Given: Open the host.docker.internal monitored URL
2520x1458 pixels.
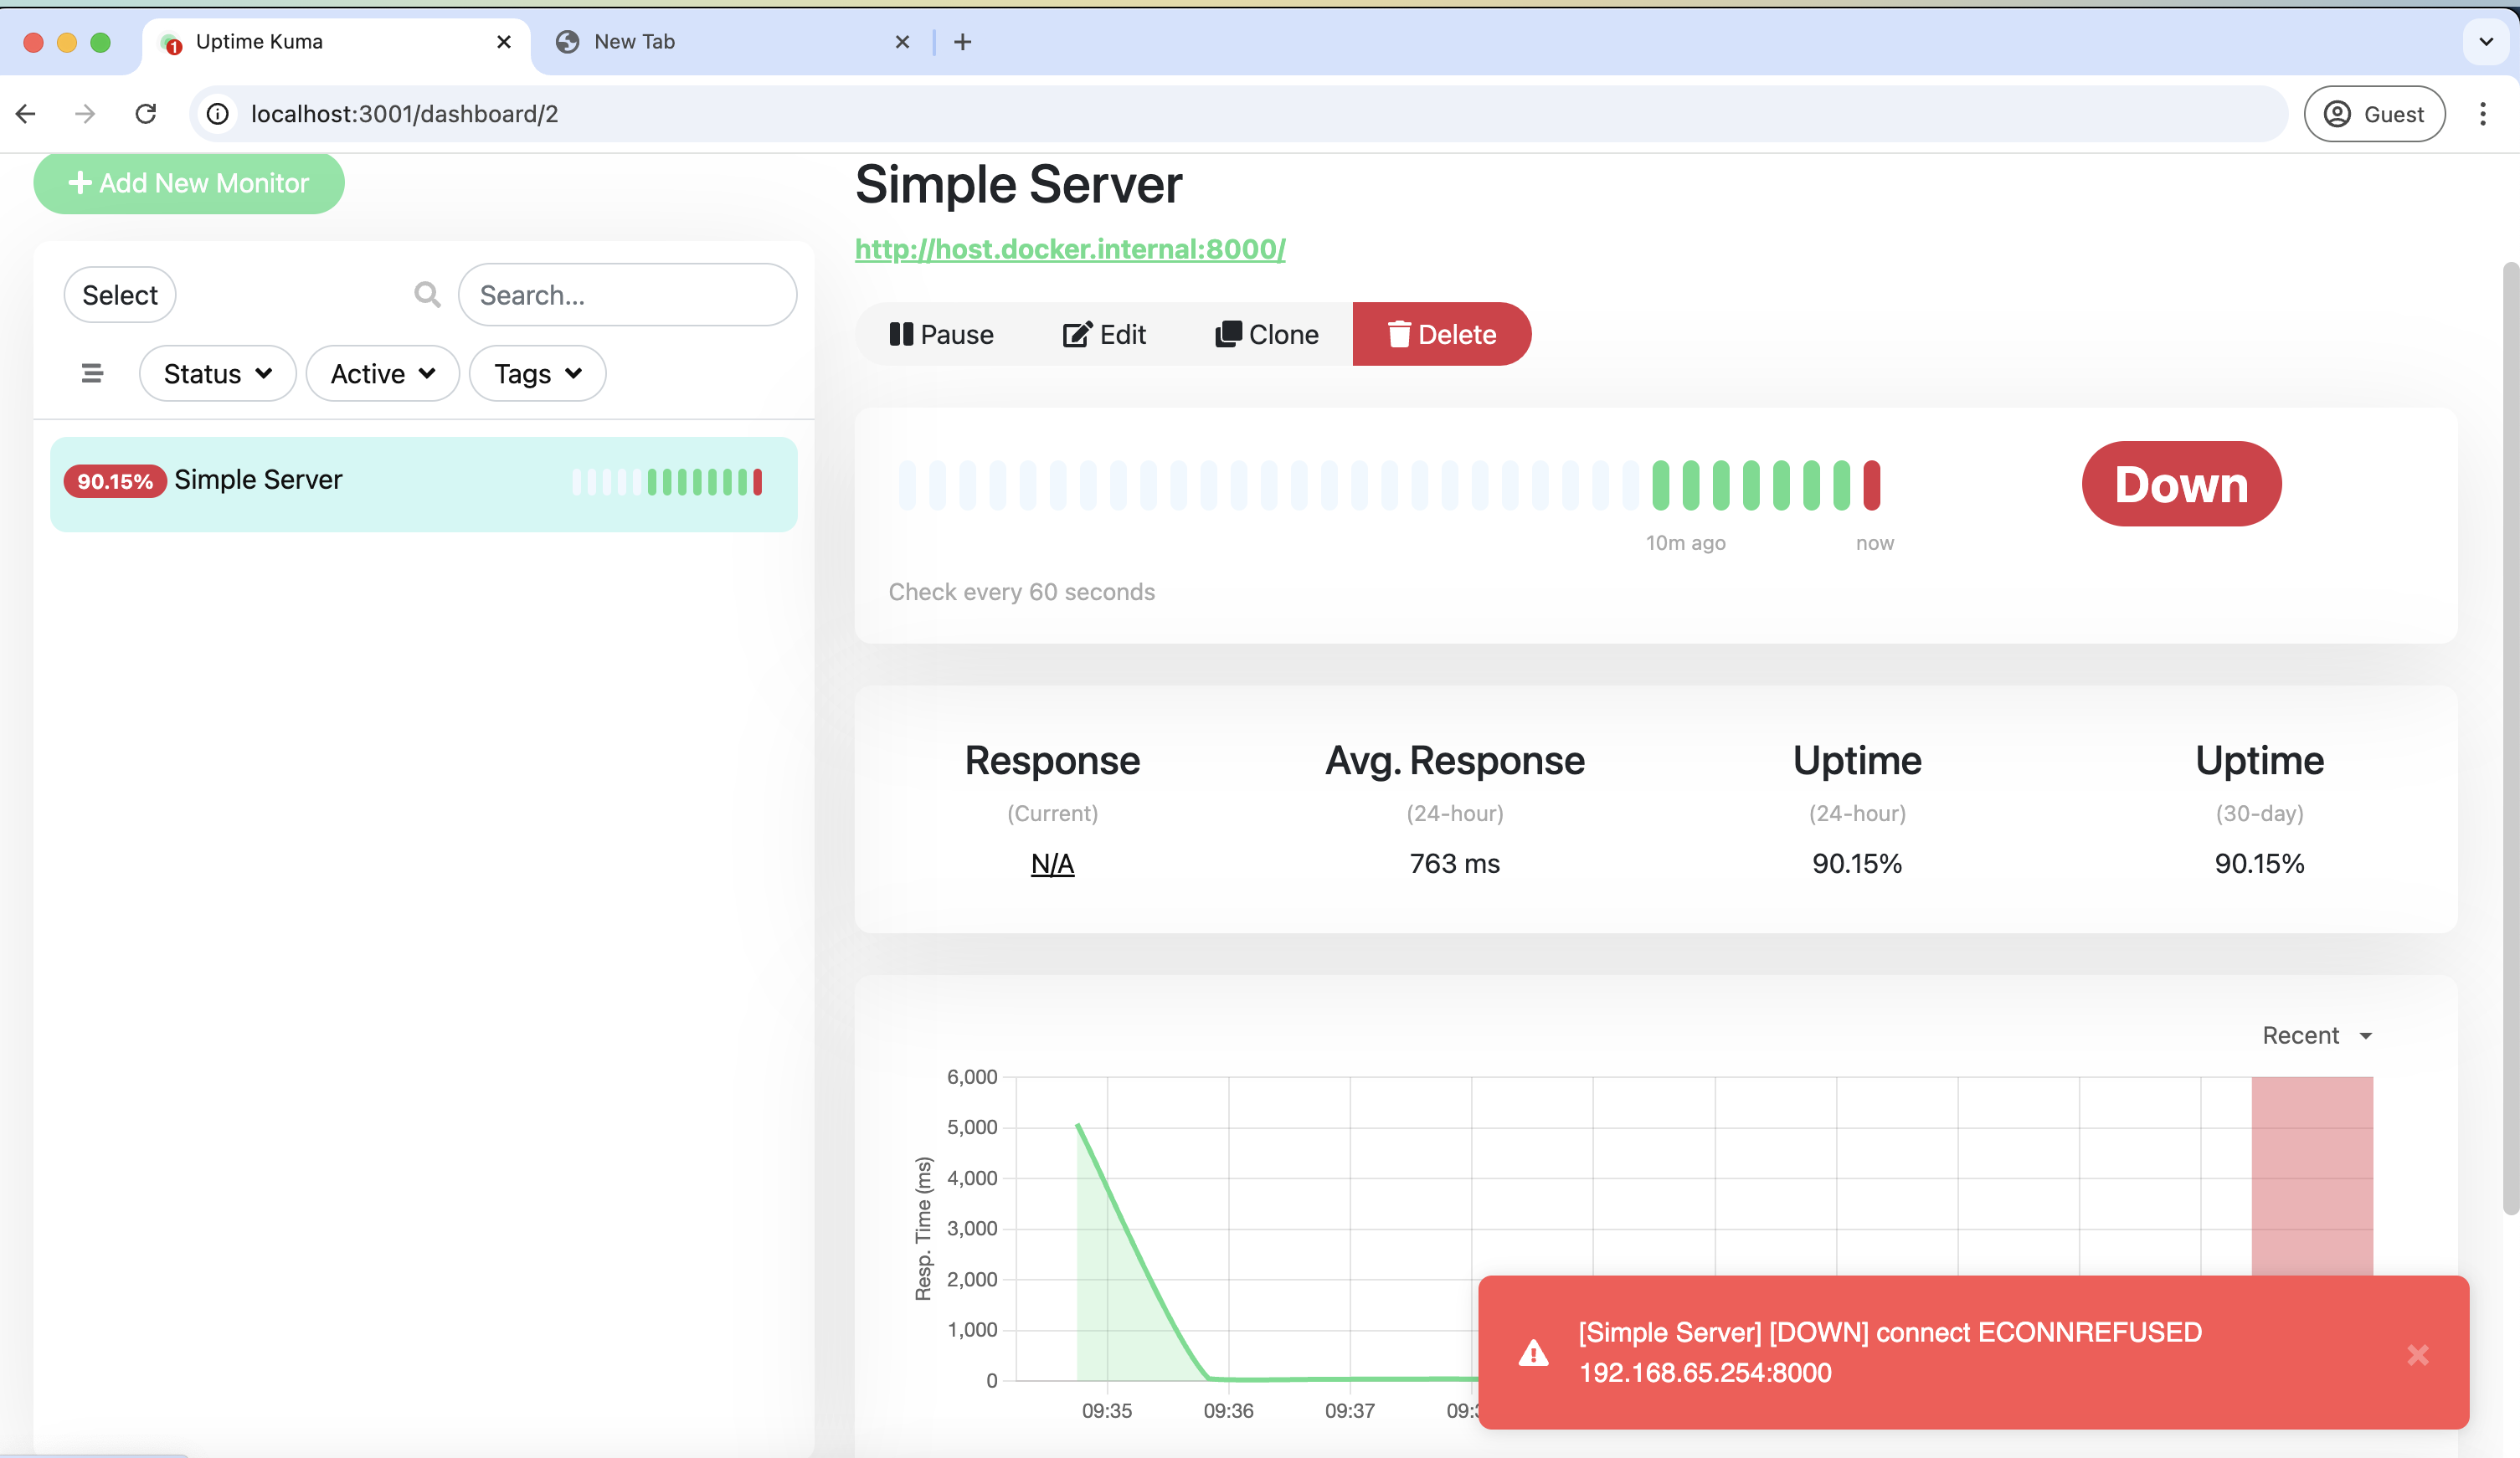Looking at the screenshot, I should tap(1069, 249).
